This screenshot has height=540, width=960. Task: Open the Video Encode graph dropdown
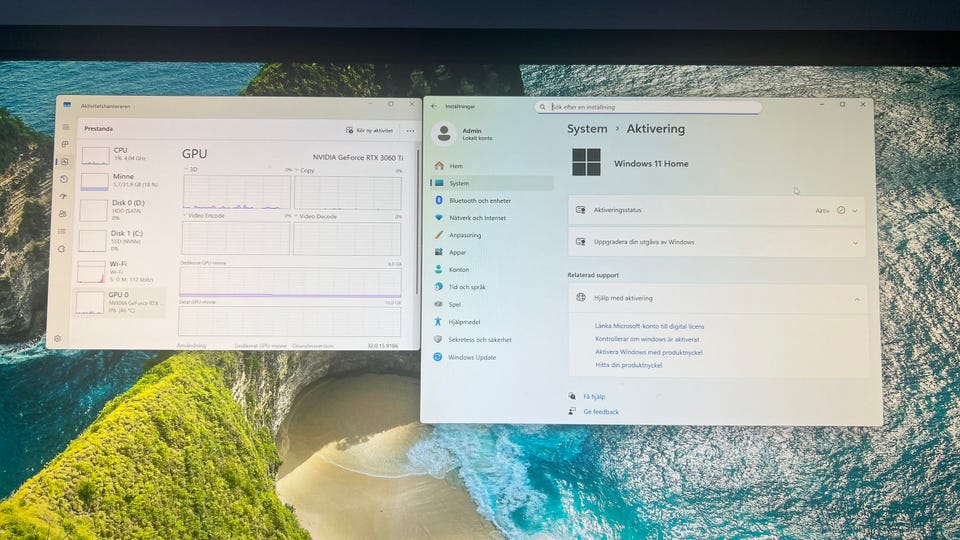point(184,216)
